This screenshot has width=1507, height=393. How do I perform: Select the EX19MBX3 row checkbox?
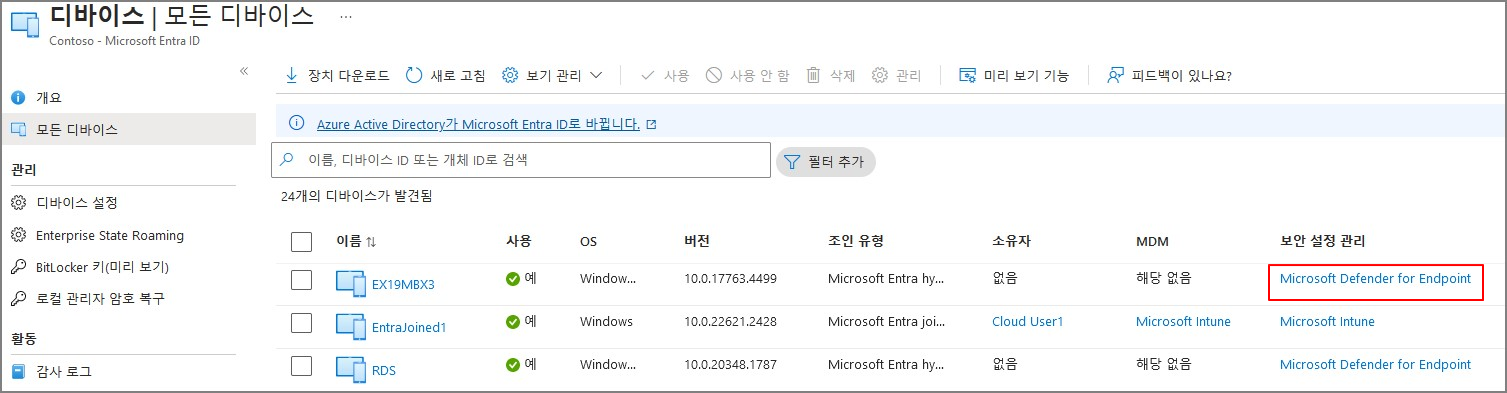point(301,281)
